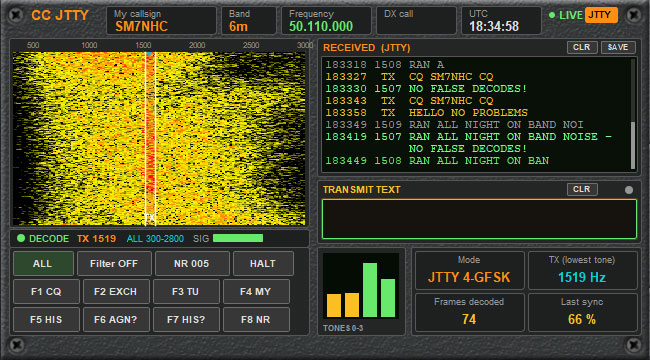
Task: Click the orange JTTY mode badge
Action: (x=601, y=15)
